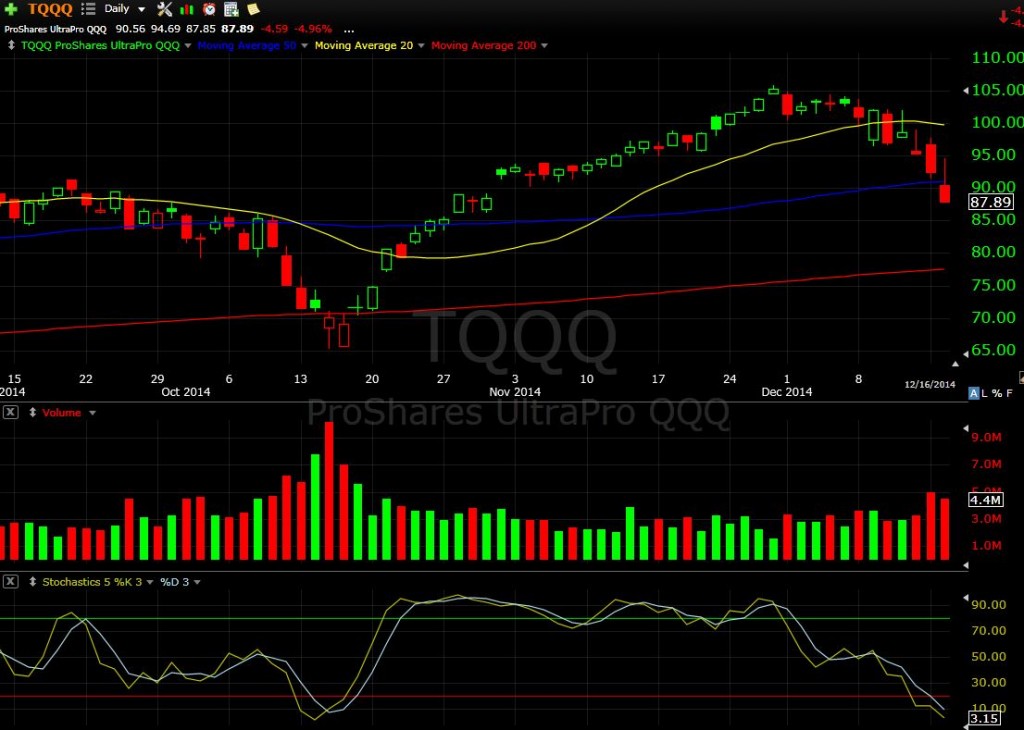Close the Volume pane with X
Viewport: 1024px width, 730px height.
point(10,412)
